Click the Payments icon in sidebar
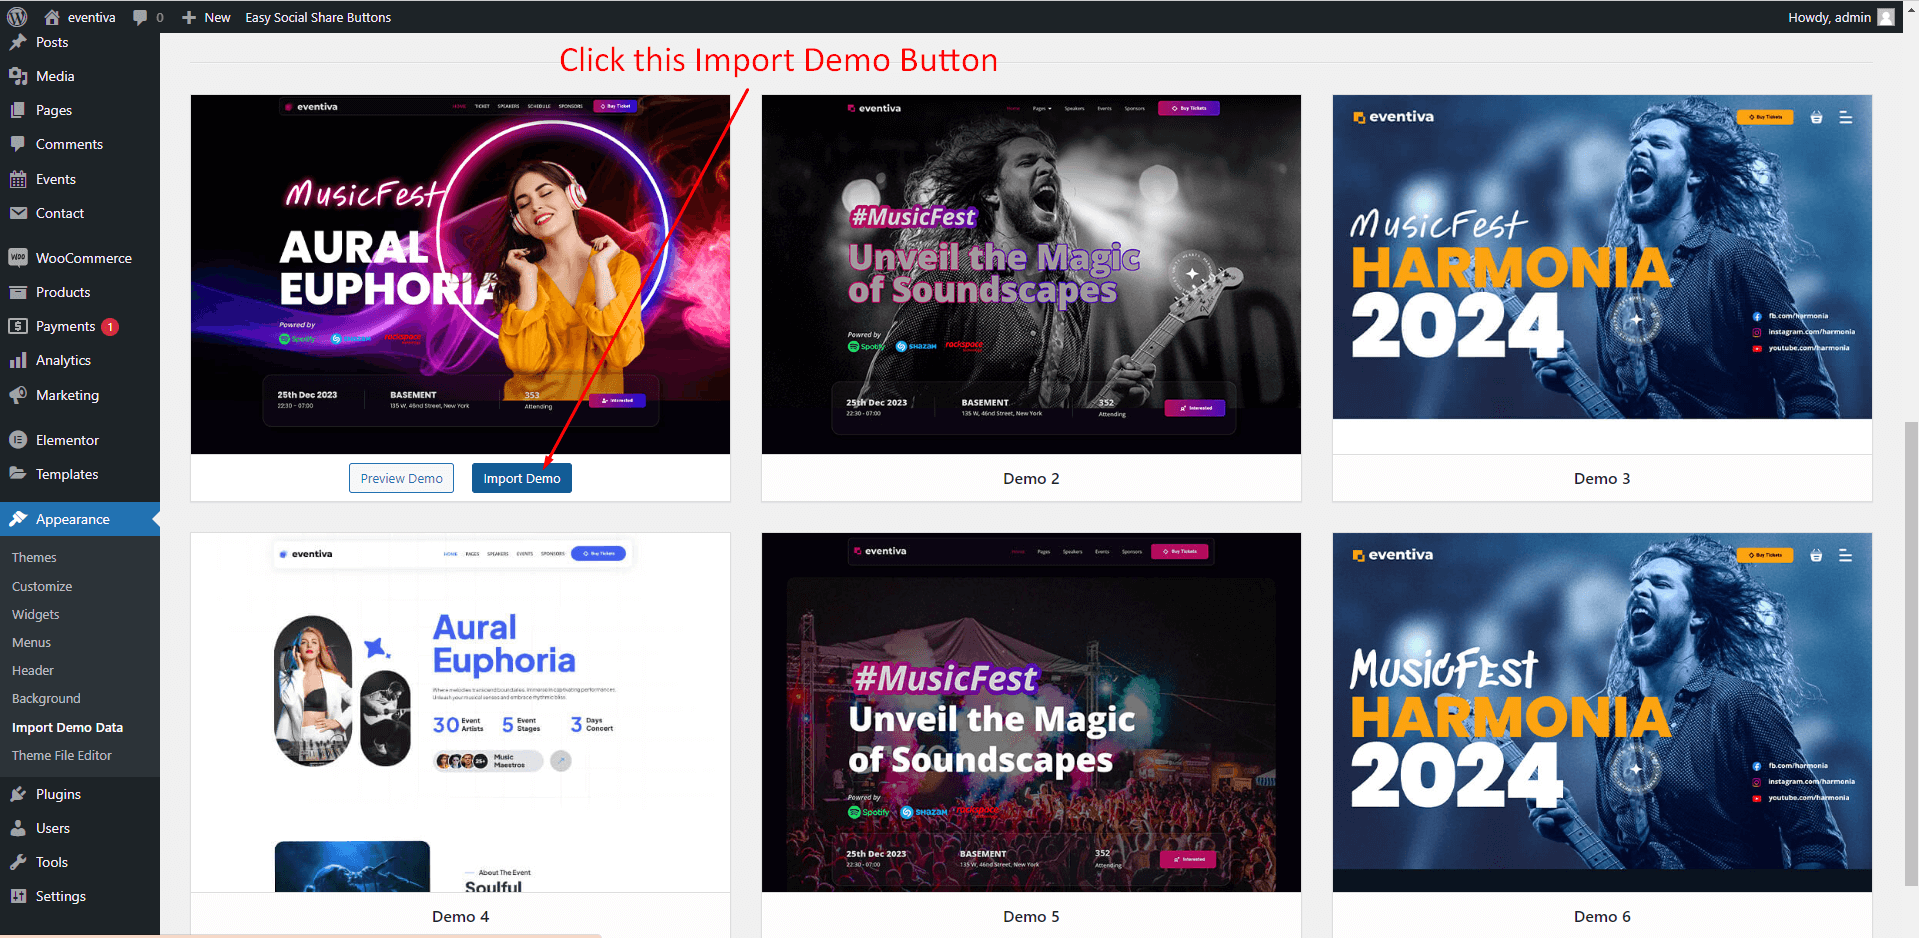1919x938 pixels. (18, 326)
